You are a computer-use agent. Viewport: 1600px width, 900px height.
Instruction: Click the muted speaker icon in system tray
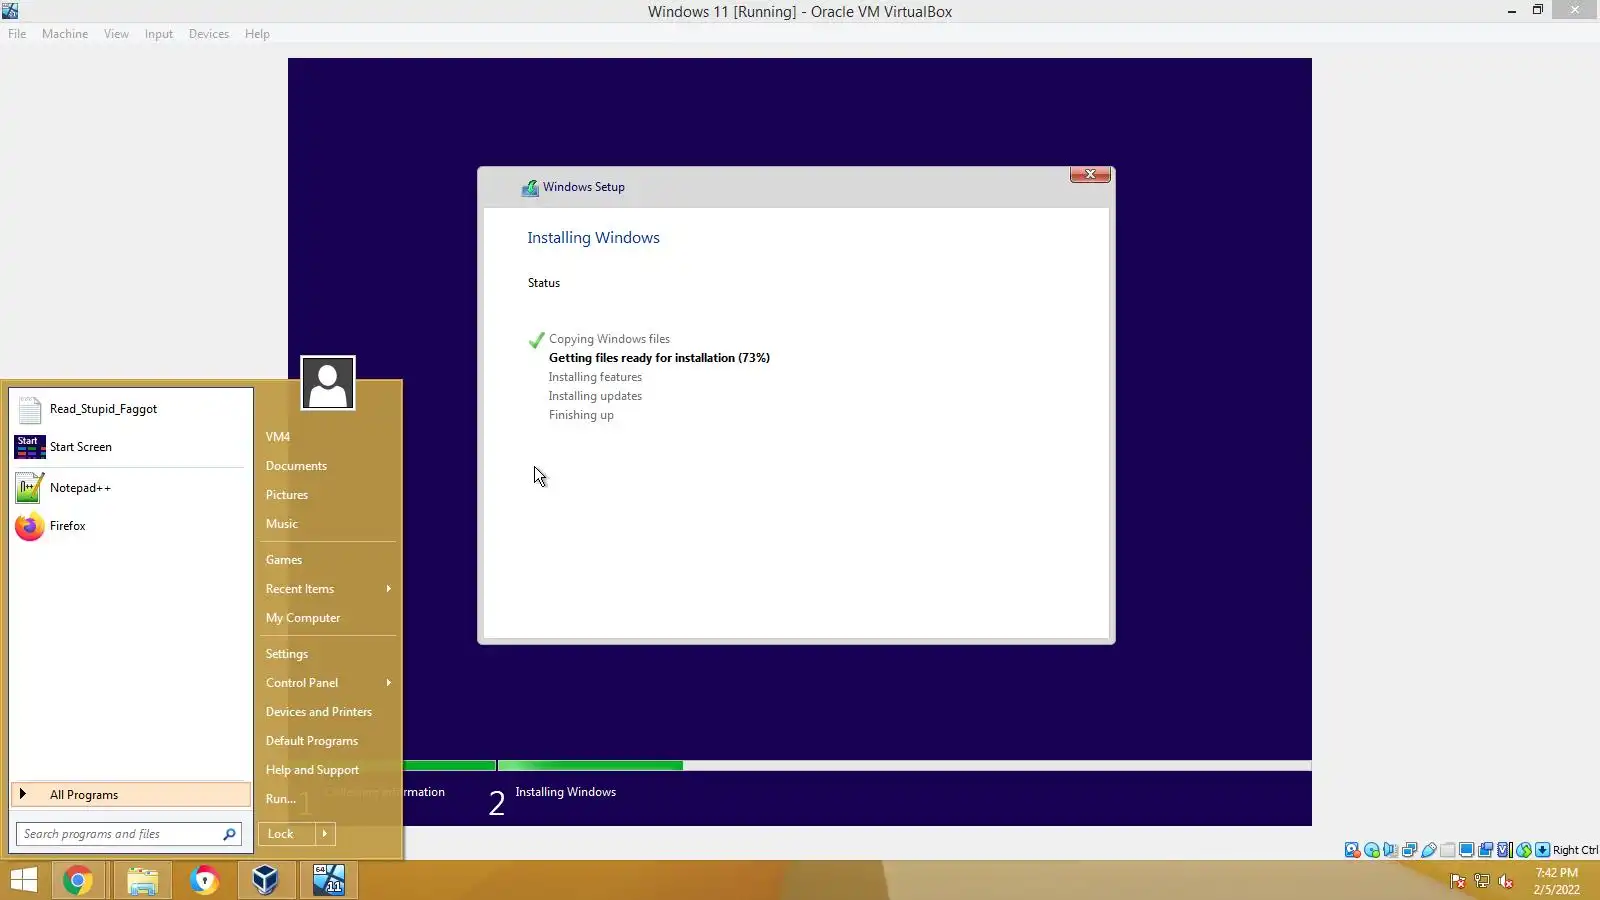click(x=1506, y=881)
